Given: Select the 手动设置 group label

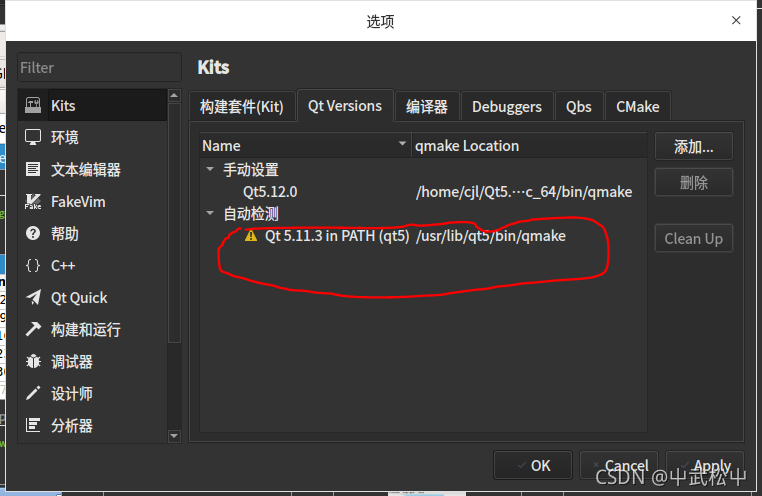Looking at the screenshot, I should [x=251, y=170].
